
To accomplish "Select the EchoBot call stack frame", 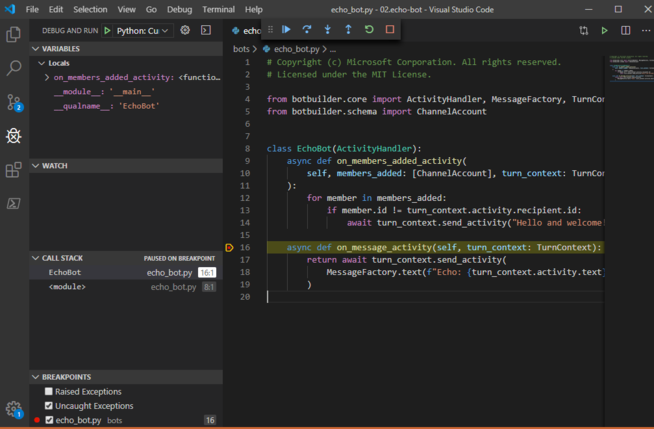I will click(65, 272).
